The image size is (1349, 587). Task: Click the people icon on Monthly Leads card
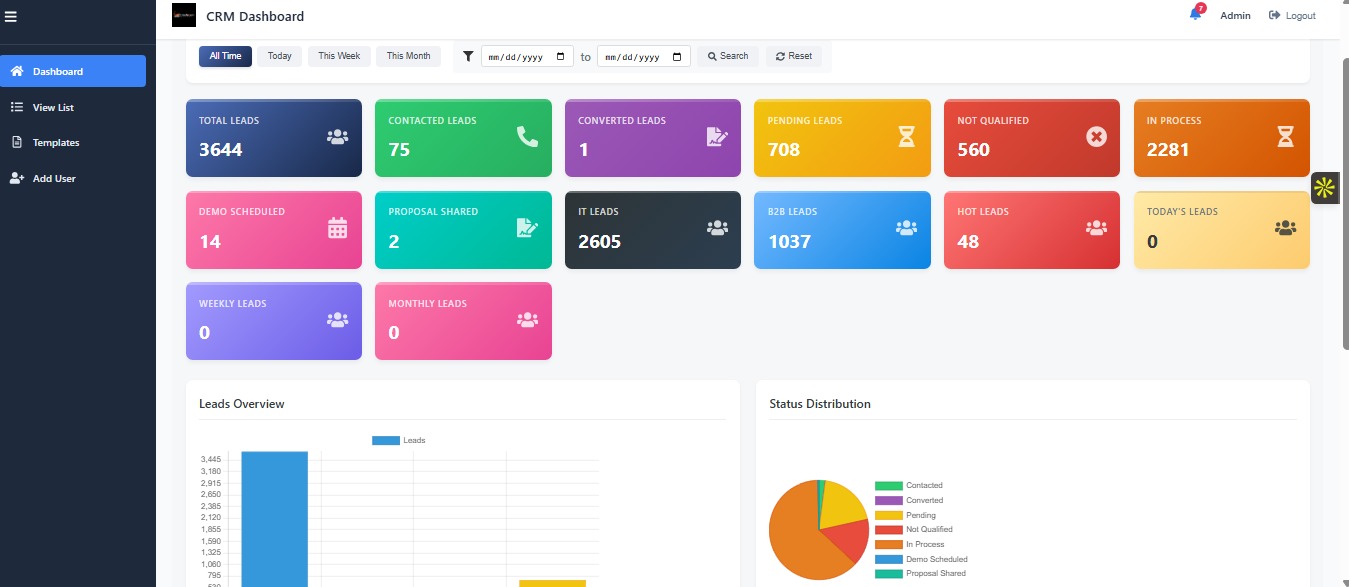(527, 320)
